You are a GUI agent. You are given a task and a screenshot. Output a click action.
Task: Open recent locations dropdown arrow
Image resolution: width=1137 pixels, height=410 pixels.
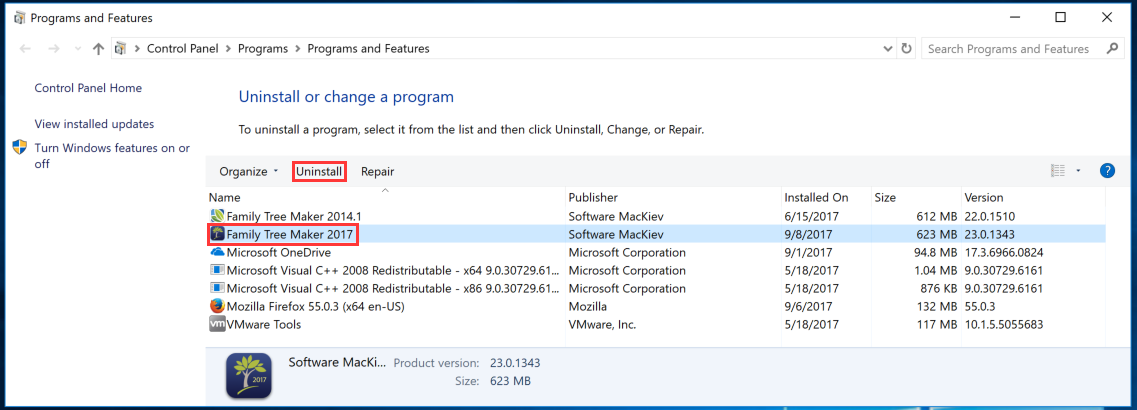pos(78,49)
